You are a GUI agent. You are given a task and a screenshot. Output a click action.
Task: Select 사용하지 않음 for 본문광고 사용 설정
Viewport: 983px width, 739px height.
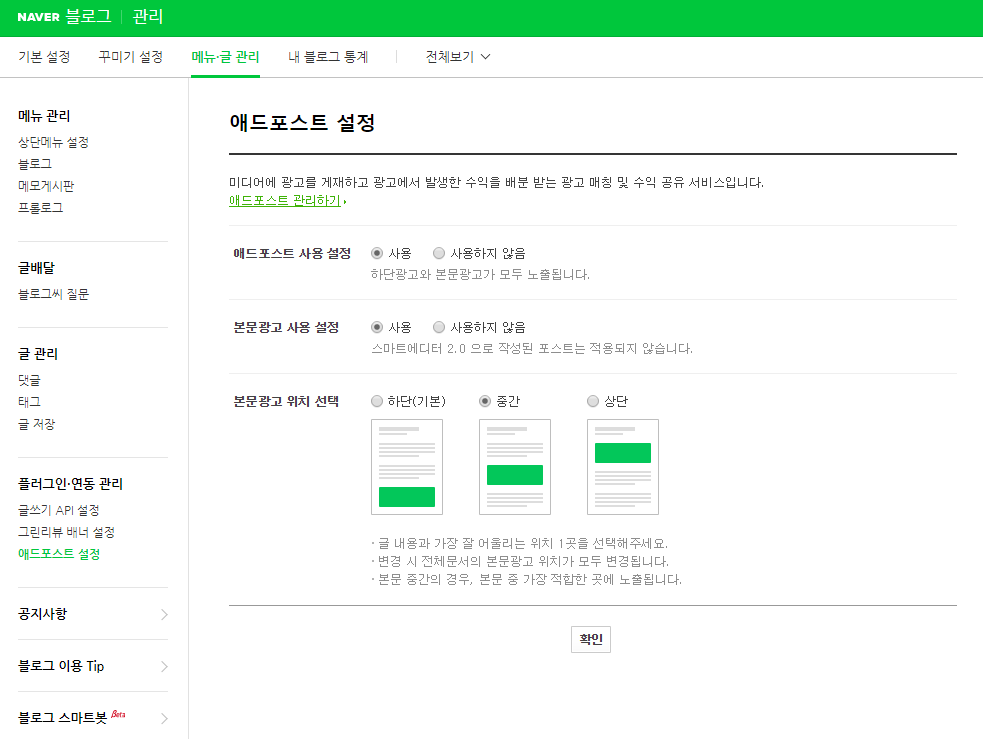pos(439,327)
